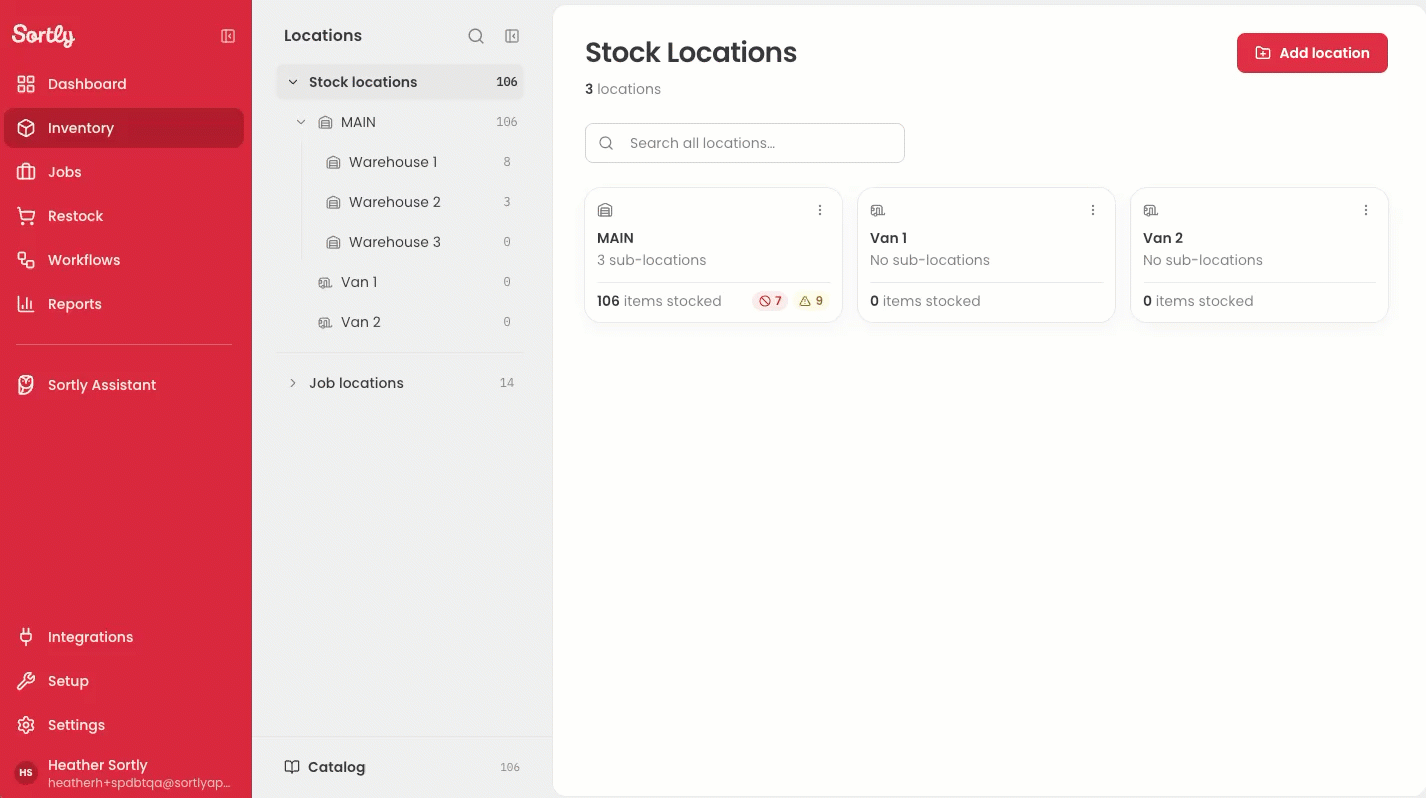Click the yellow low-stock badge showing 9
This screenshot has width=1426, height=798.
click(811, 301)
